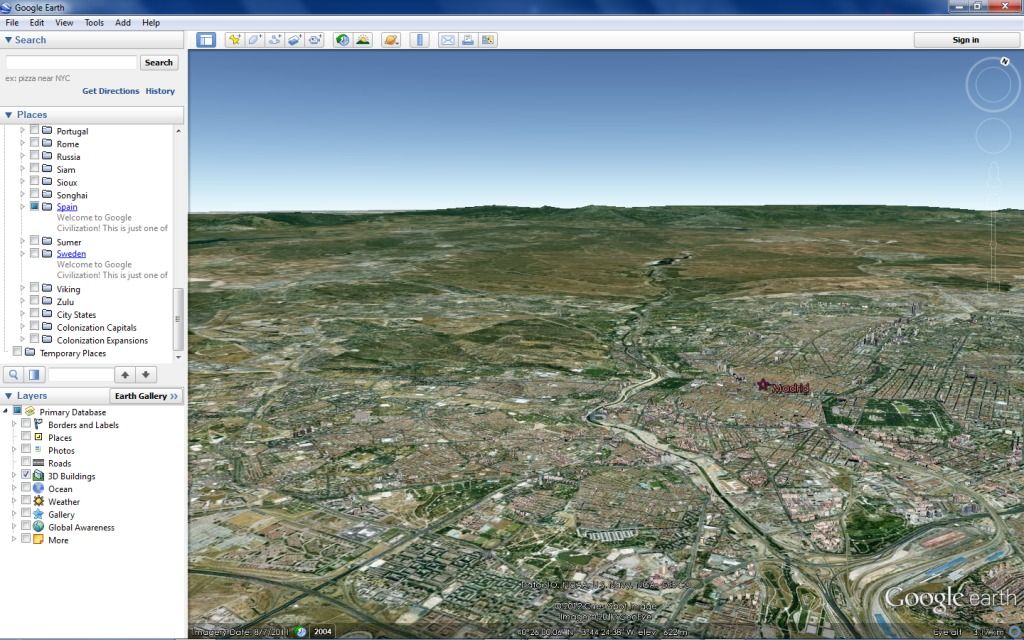Click the Search button
1024x640 pixels.
pyautogui.click(x=159, y=63)
